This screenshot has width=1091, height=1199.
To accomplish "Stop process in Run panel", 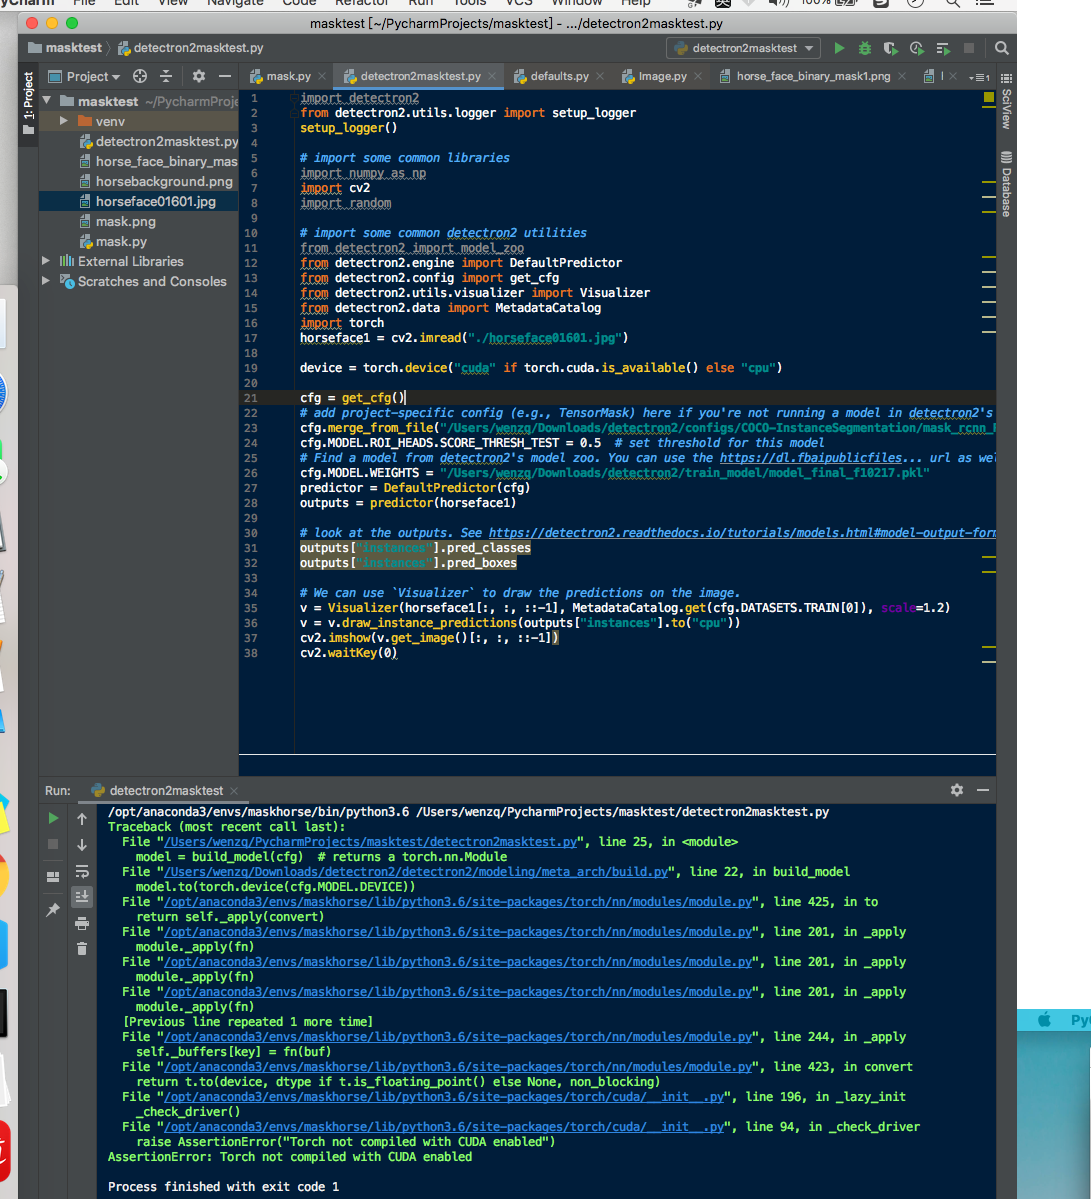I will click(53, 844).
